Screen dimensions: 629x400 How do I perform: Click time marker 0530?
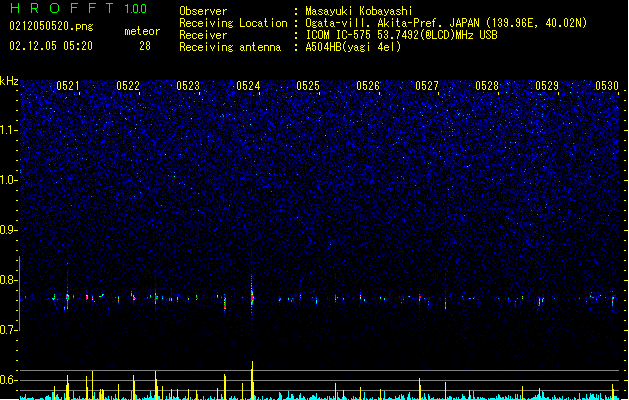coord(607,86)
